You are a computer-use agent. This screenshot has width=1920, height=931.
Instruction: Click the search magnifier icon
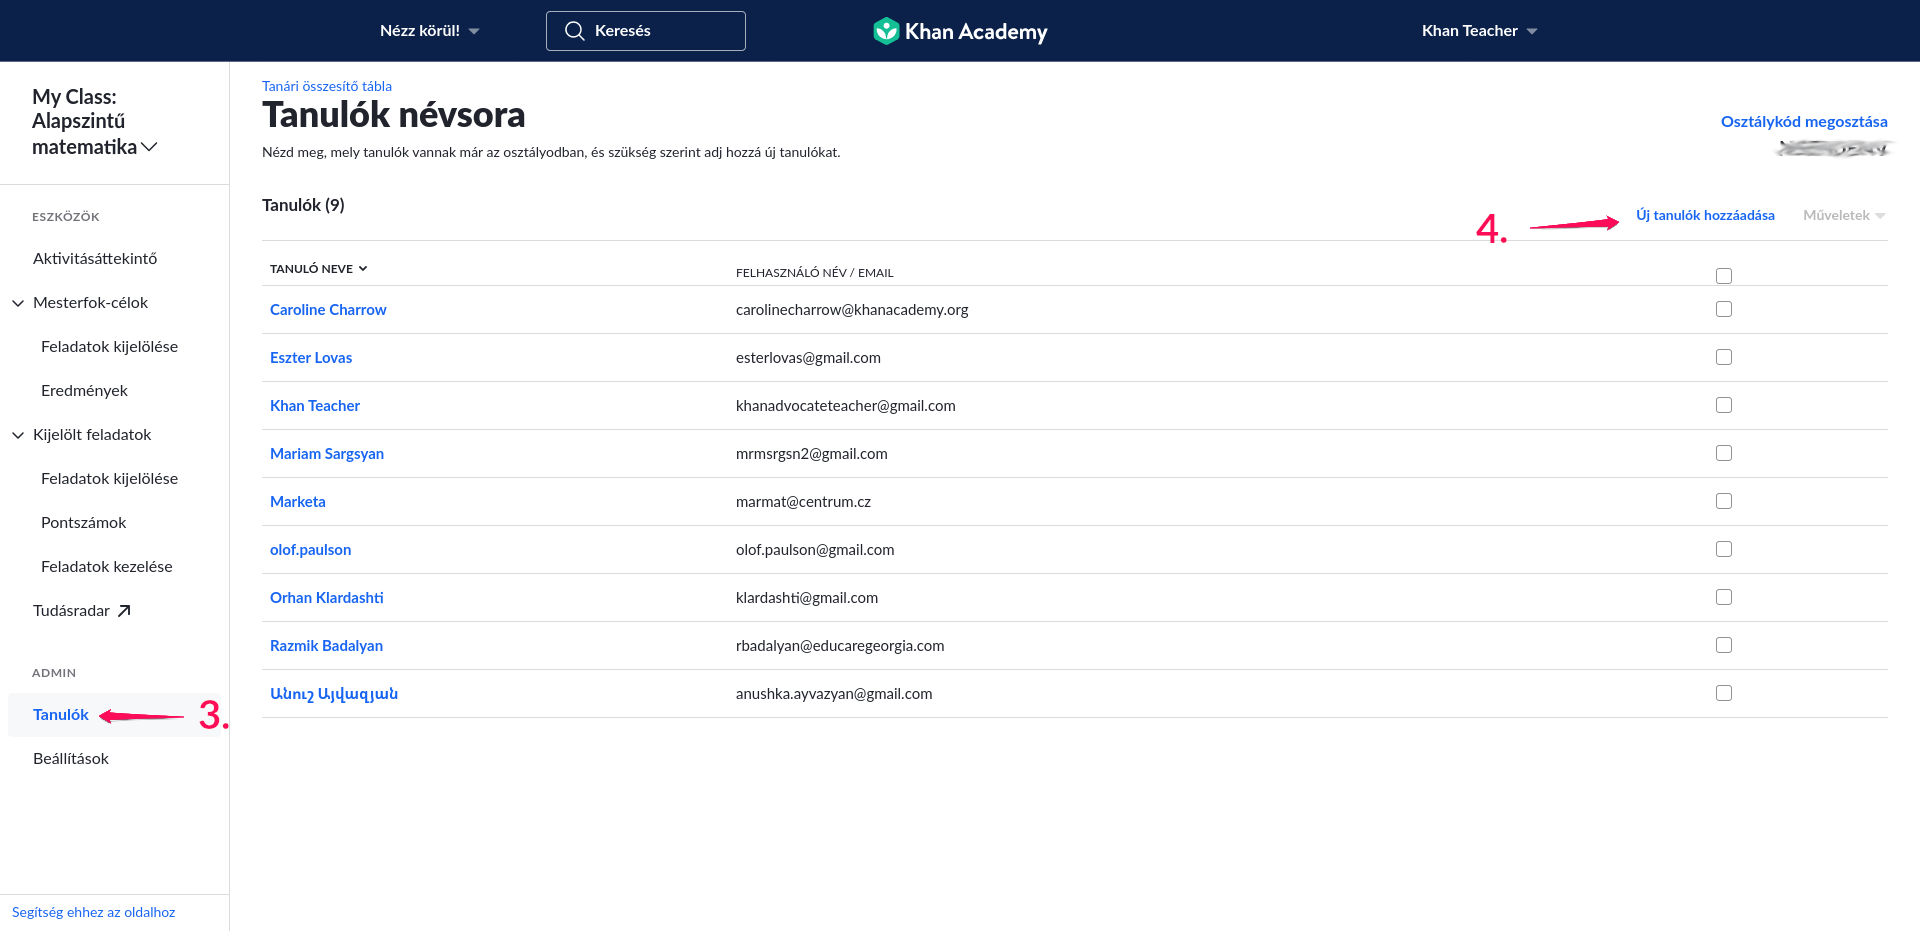click(x=575, y=31)
